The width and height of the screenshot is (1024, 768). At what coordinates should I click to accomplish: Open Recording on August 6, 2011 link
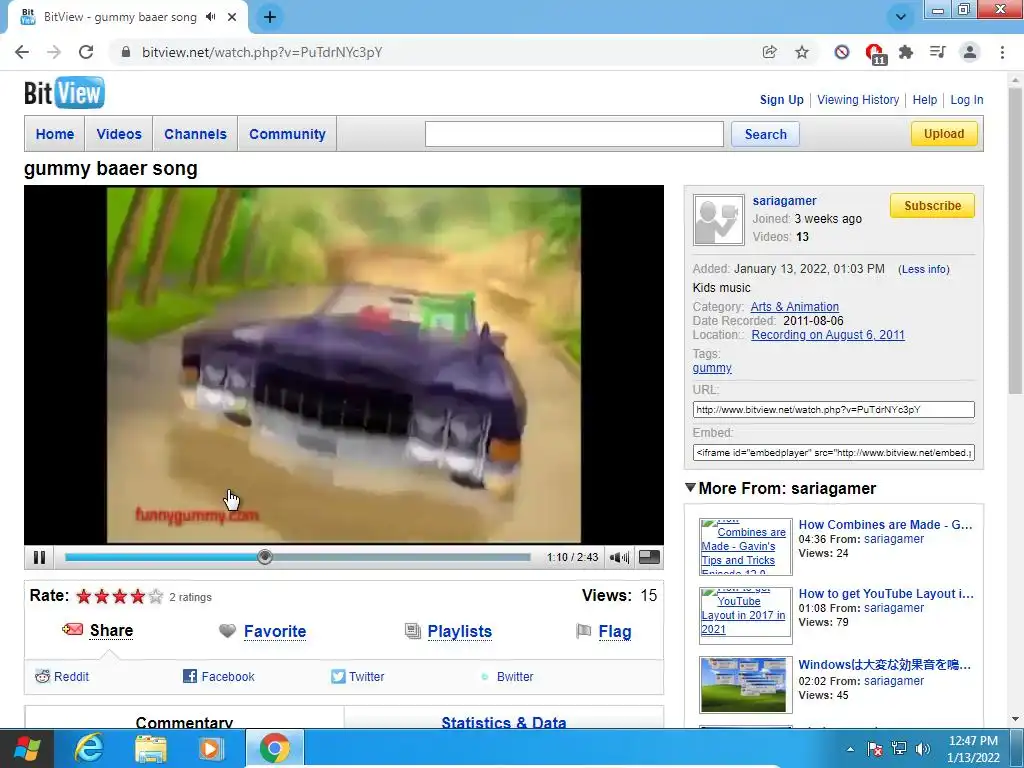coord(828,335)
